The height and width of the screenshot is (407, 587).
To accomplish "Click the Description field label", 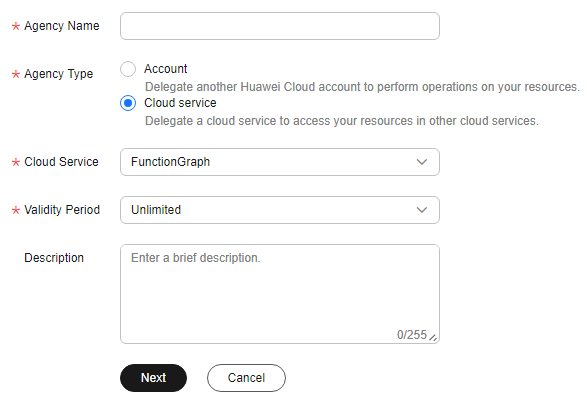I will [54, 258].
